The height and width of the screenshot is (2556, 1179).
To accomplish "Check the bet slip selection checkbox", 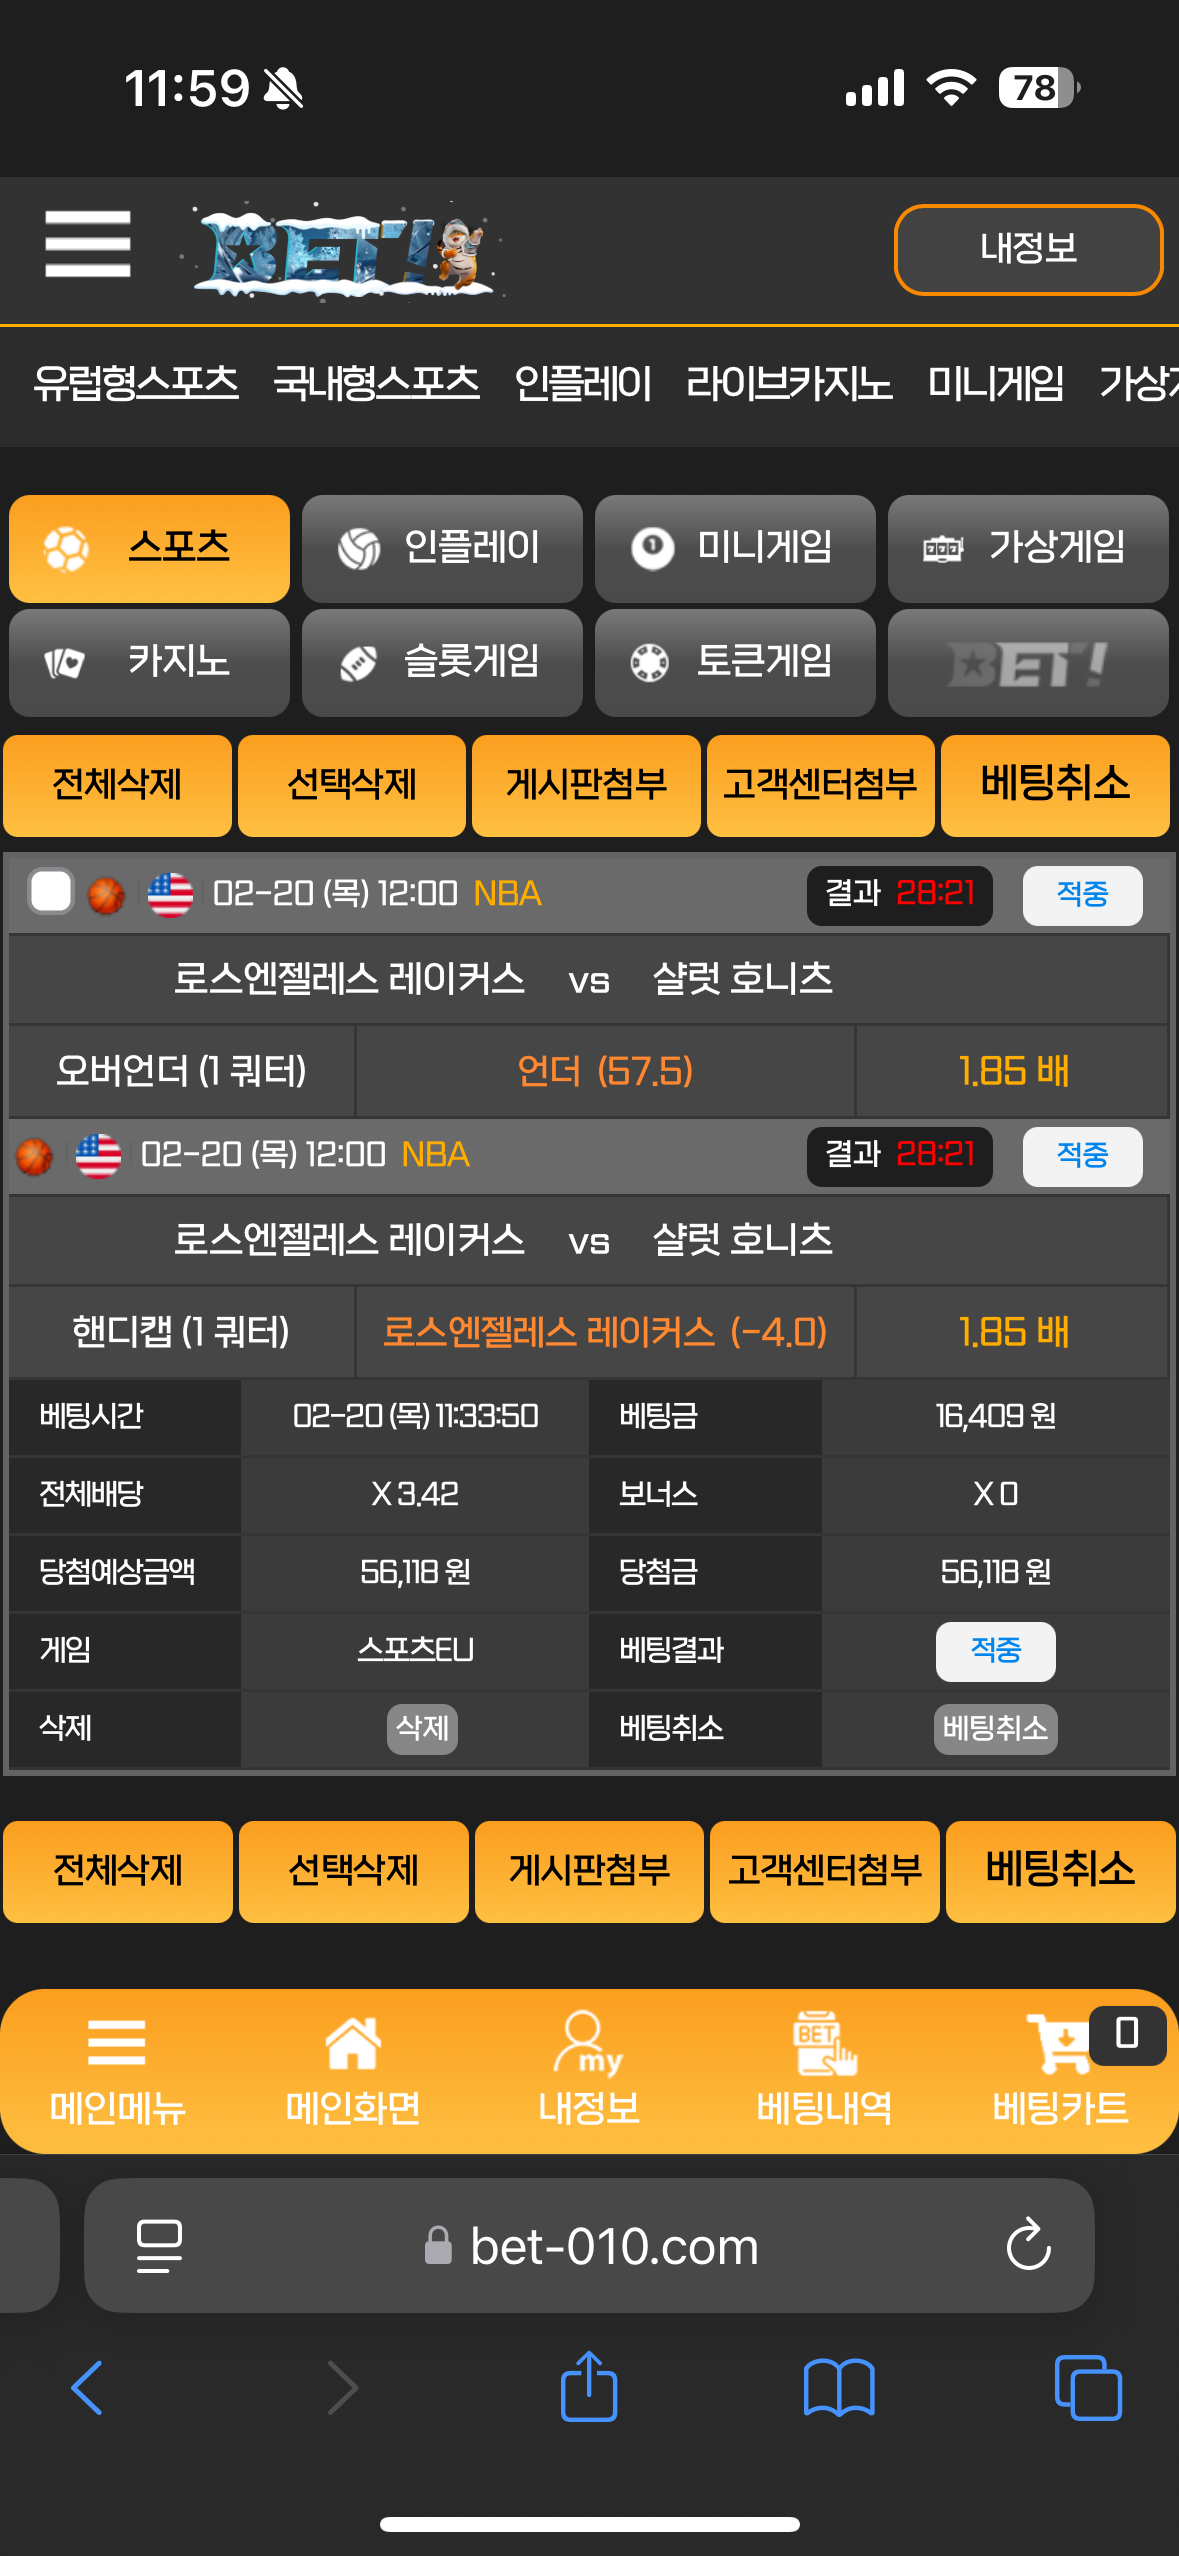I will (x=51, y=892).
